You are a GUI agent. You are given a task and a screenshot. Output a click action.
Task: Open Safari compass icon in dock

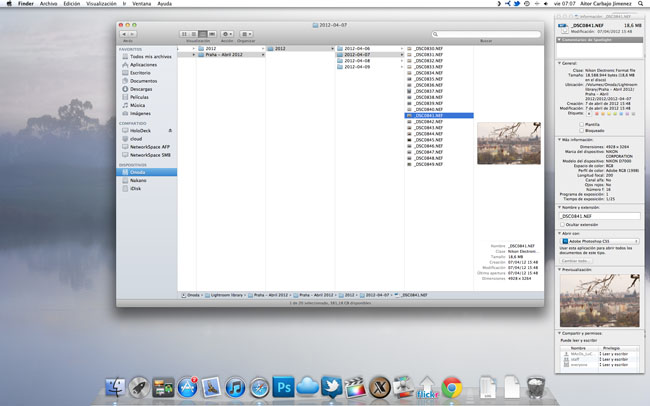(x=259, y=387)
